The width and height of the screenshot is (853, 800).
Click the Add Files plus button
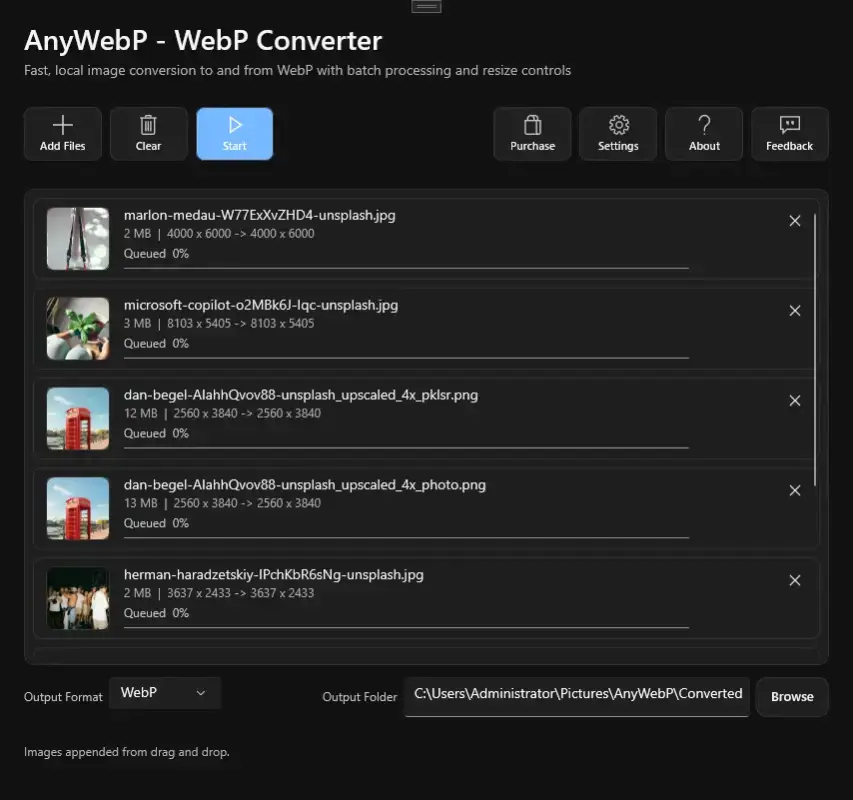(63, 134)
